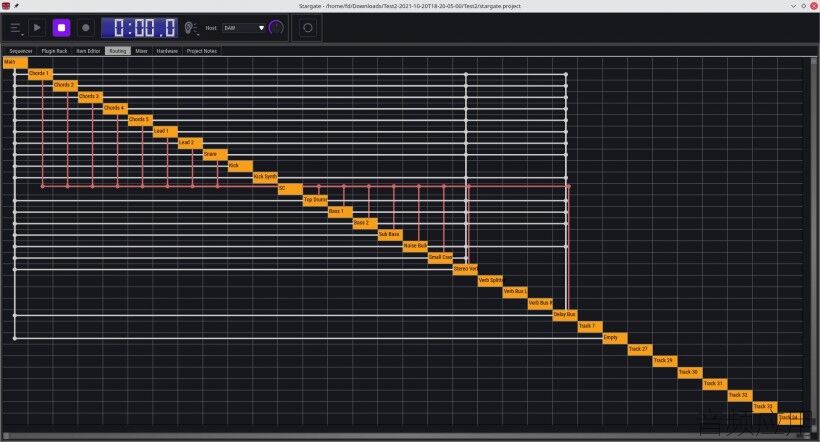Click the Main track node
This screenshot has width=820, height=442.
(x=15, y=63)
